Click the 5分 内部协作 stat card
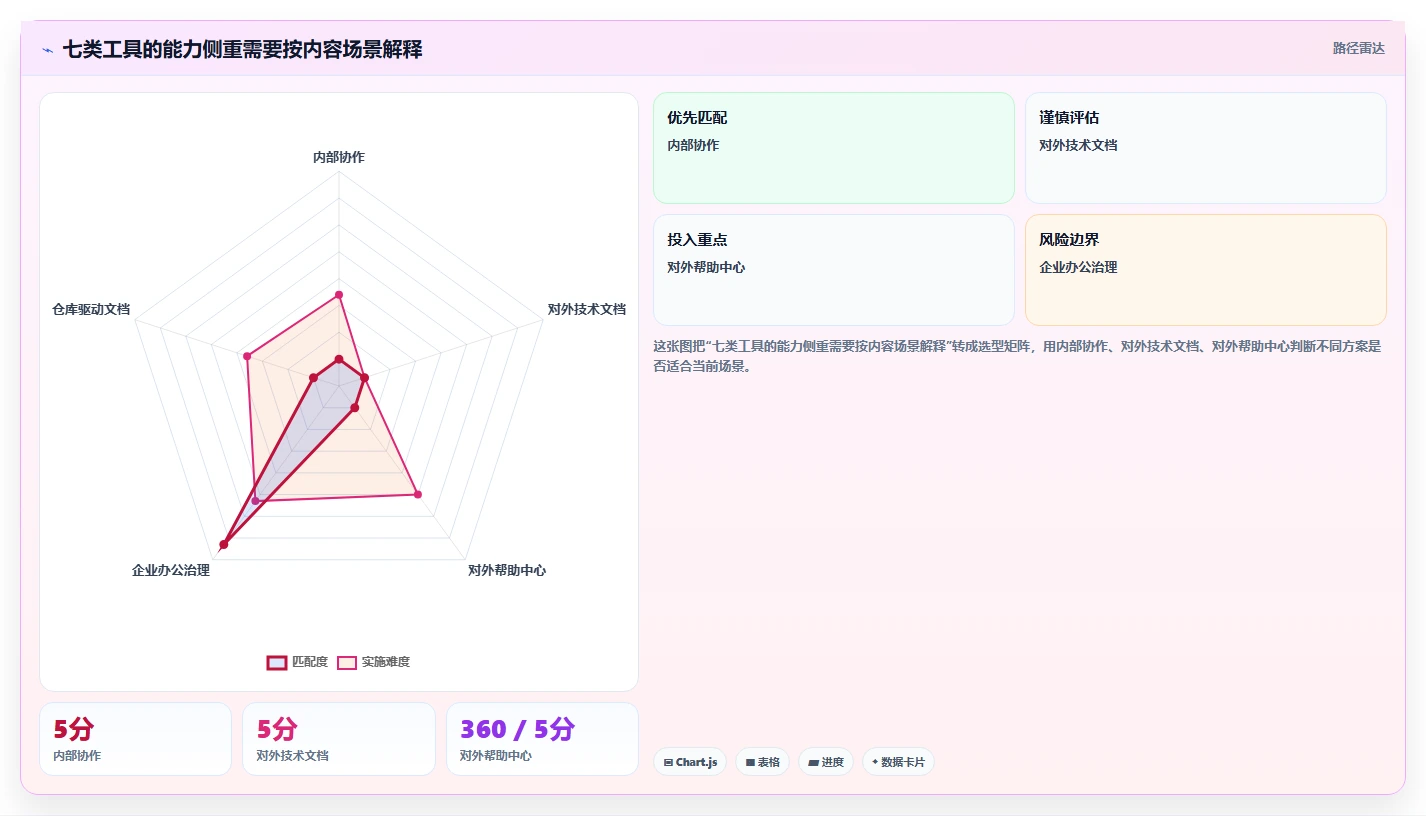Screen dimensions: 1426x816 pos(135,739)
